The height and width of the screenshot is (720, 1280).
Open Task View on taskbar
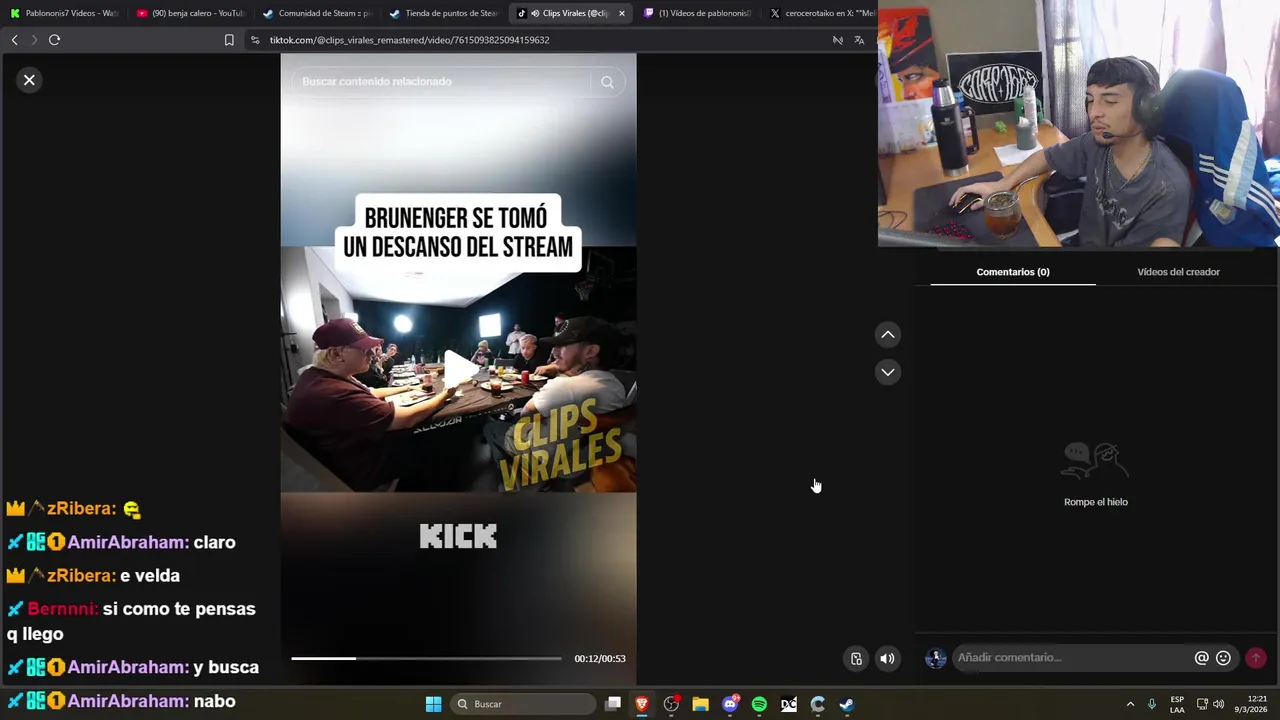[x=613, y=704]
